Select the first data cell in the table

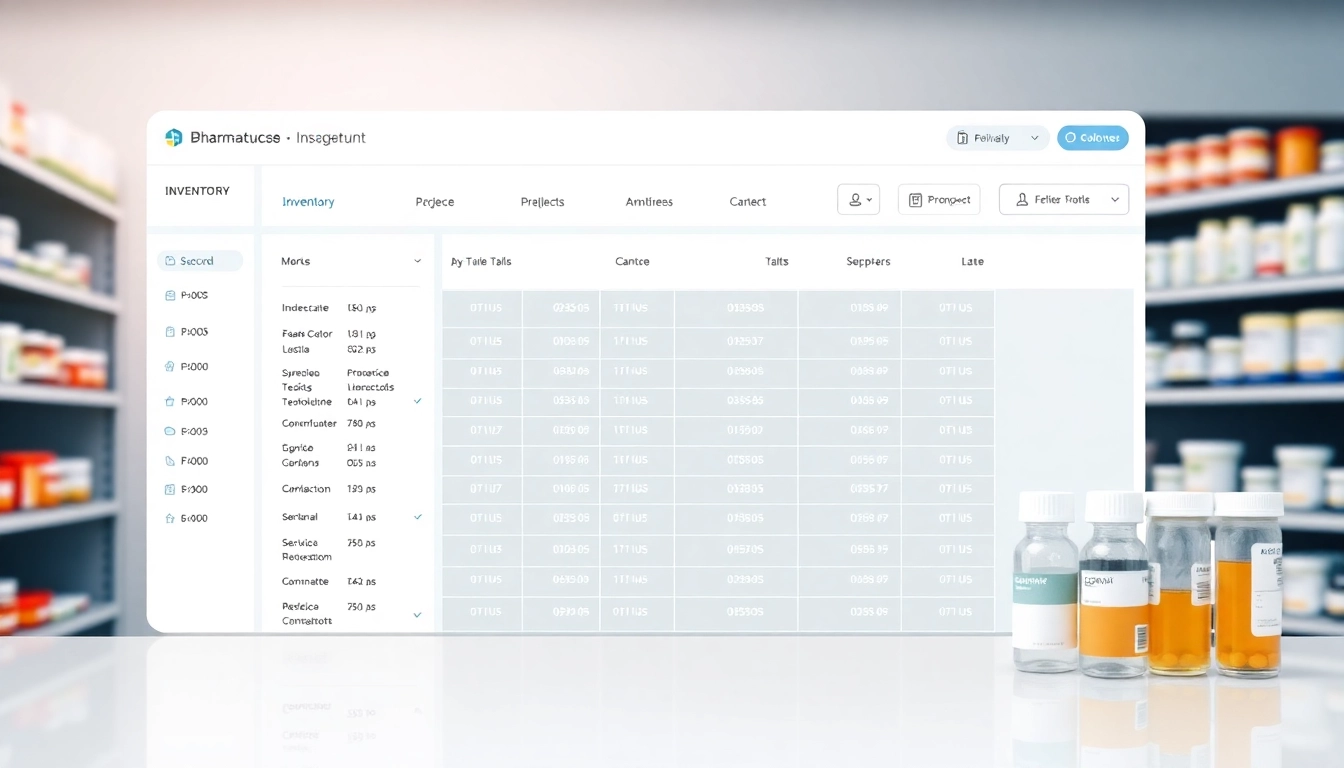pyautogui.click(x=481, y=308)
